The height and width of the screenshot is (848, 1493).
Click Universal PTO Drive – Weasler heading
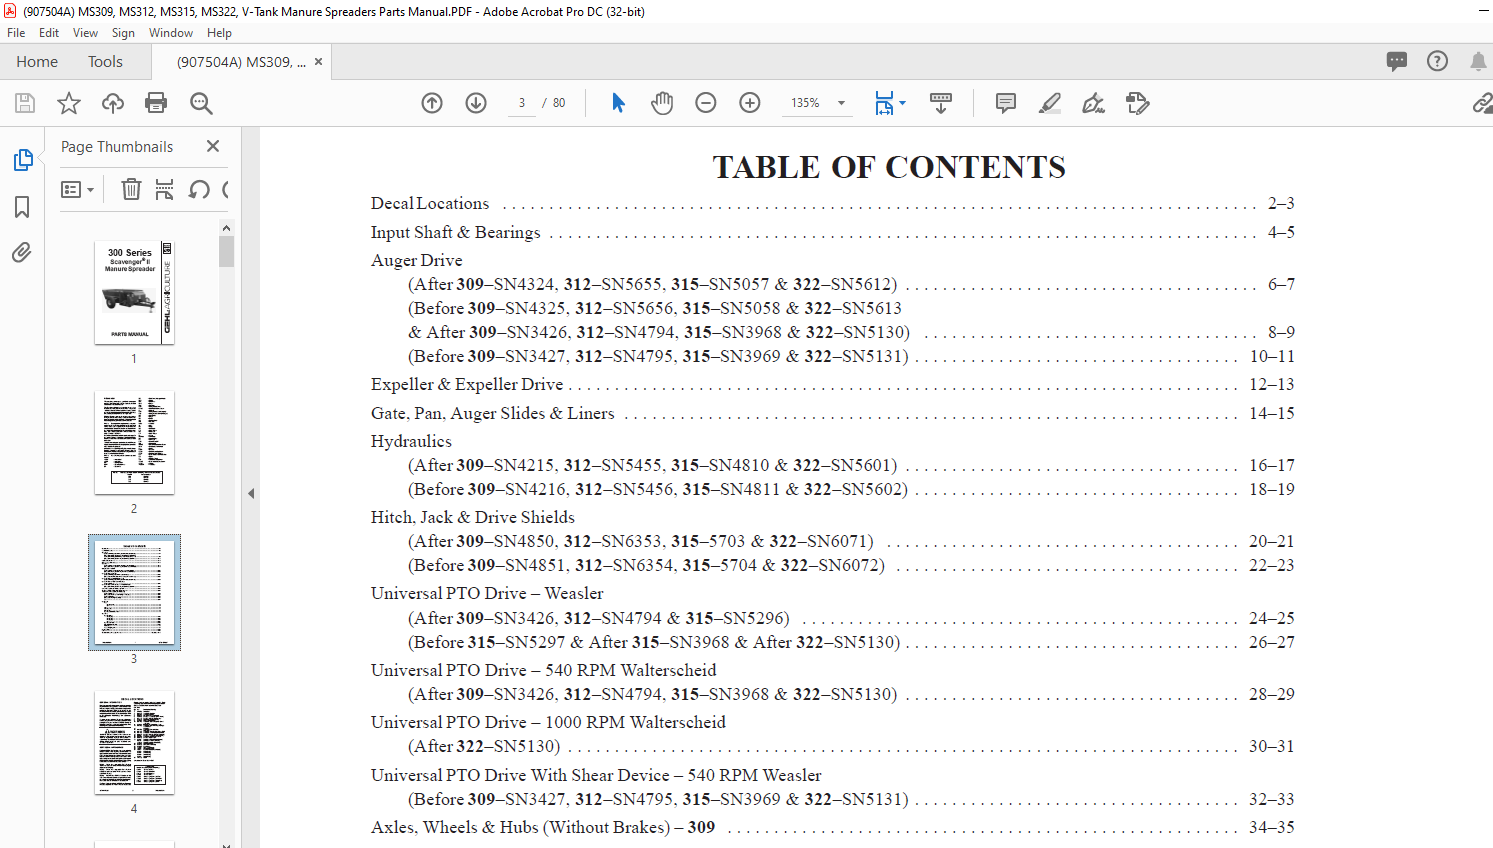(x=487, y=593)
